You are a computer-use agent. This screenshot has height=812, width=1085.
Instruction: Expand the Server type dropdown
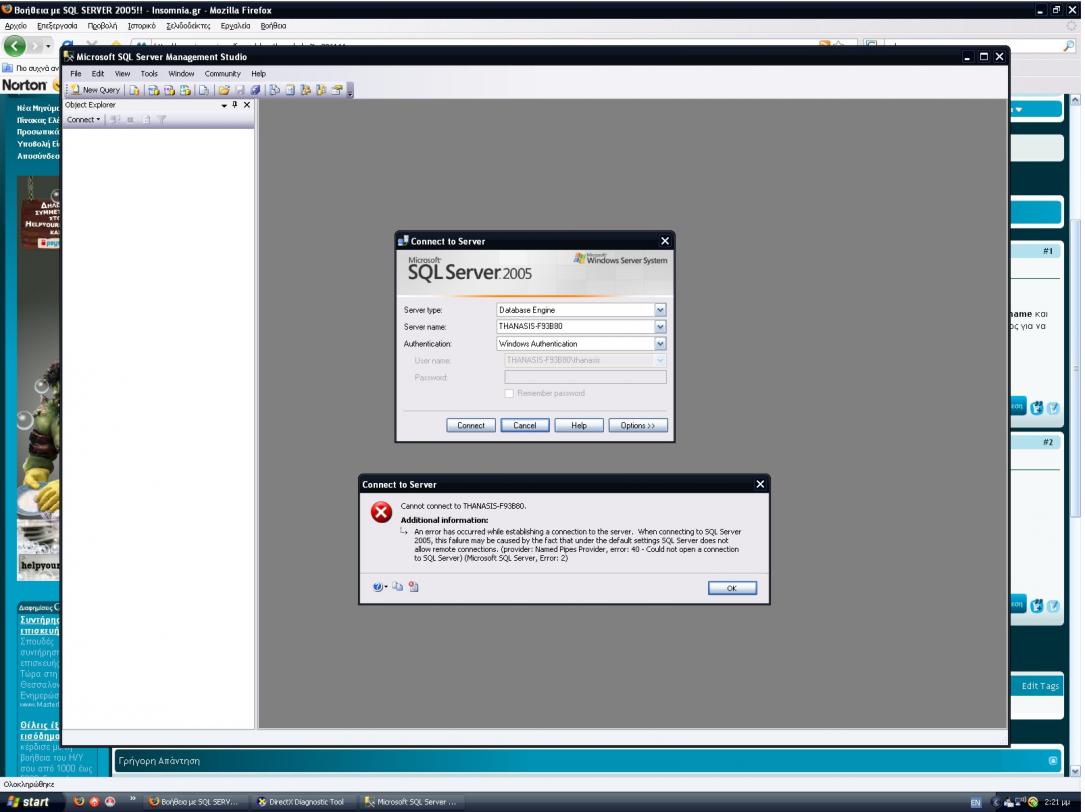pos(660,310)
